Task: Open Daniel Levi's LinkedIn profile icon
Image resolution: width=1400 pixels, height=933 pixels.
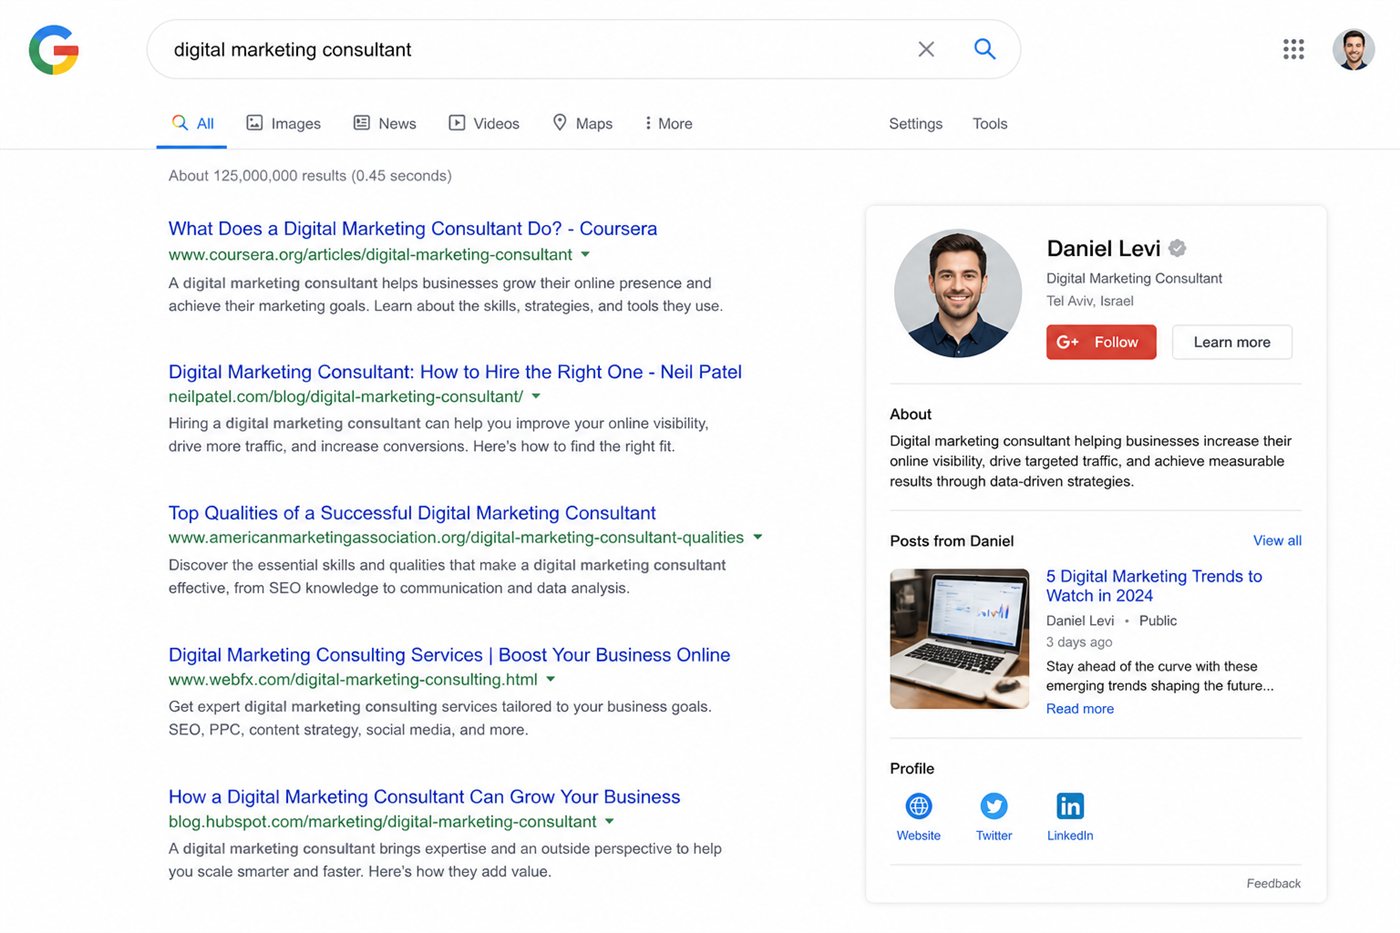Action: (x=1070, y=806)
